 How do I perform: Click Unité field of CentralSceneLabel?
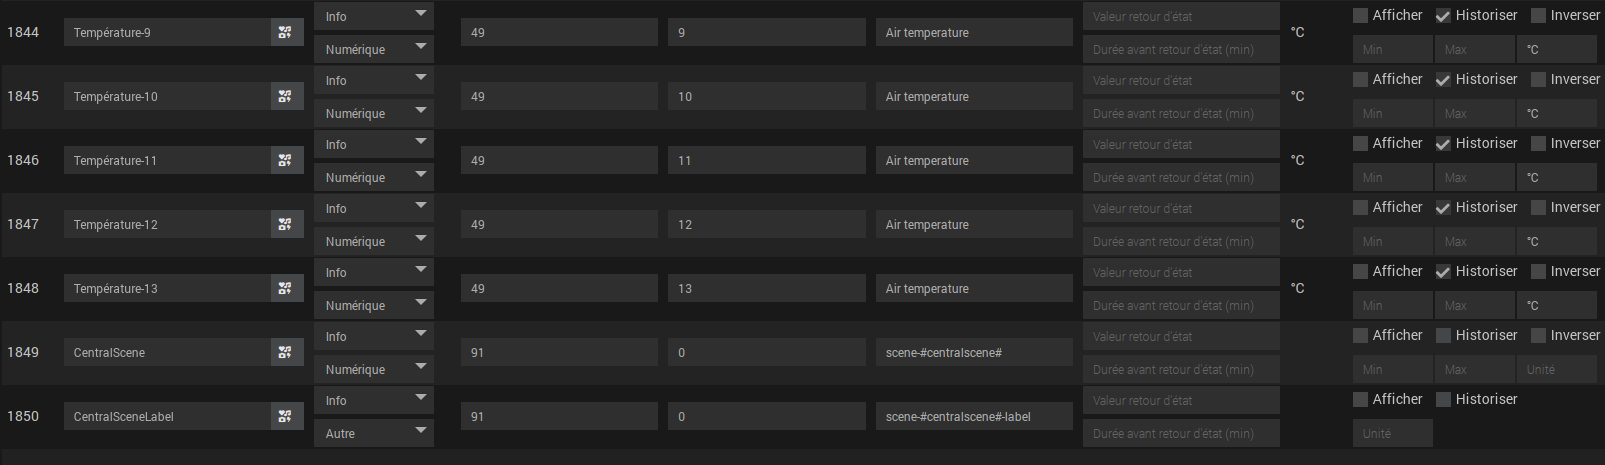click(x=1392, y=433)
